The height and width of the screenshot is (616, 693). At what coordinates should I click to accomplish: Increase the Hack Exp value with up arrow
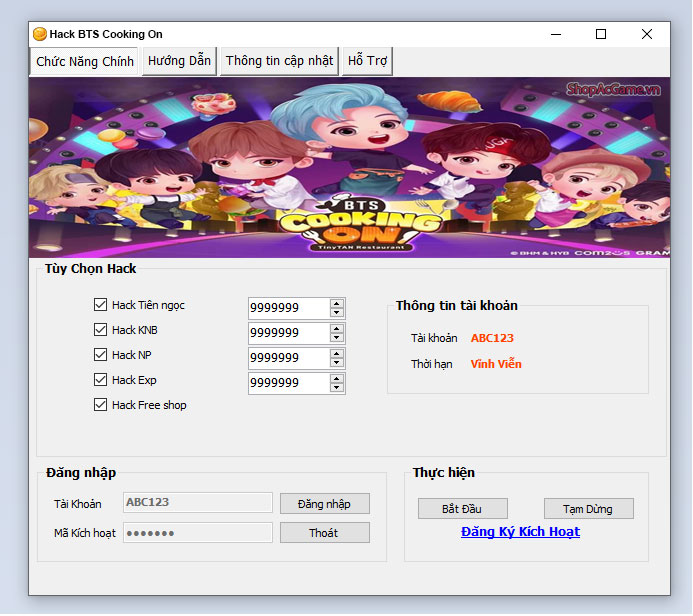337,379
